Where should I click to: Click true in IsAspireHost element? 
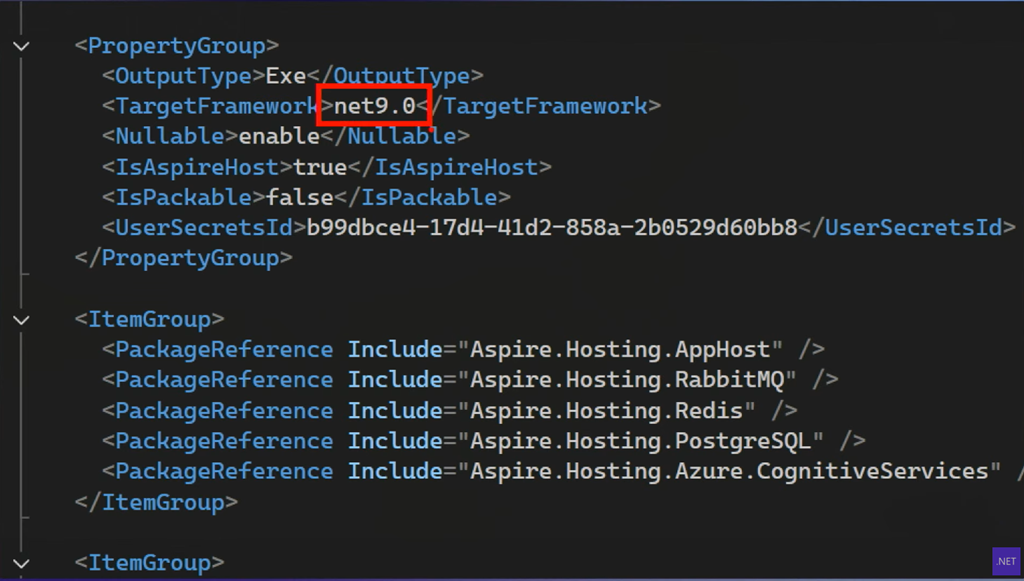point(320,167)
